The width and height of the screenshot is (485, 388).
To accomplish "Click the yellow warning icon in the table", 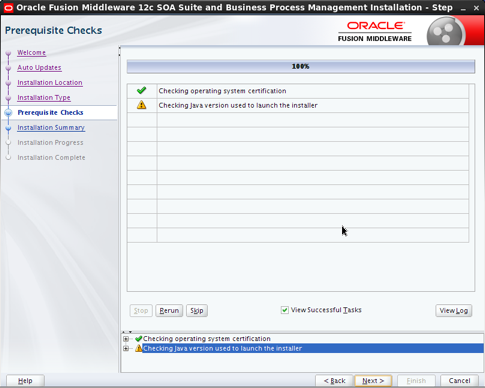I will pos(141,105).
